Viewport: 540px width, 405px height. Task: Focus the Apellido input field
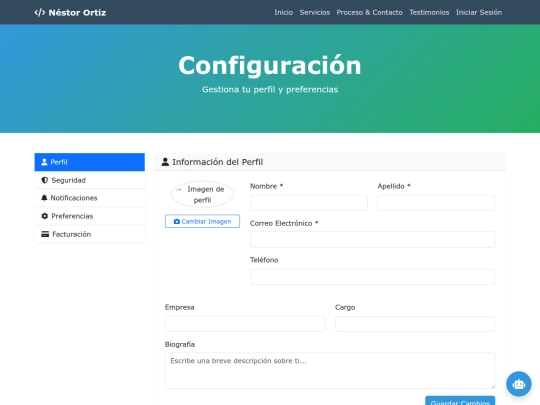click(436, 203)
